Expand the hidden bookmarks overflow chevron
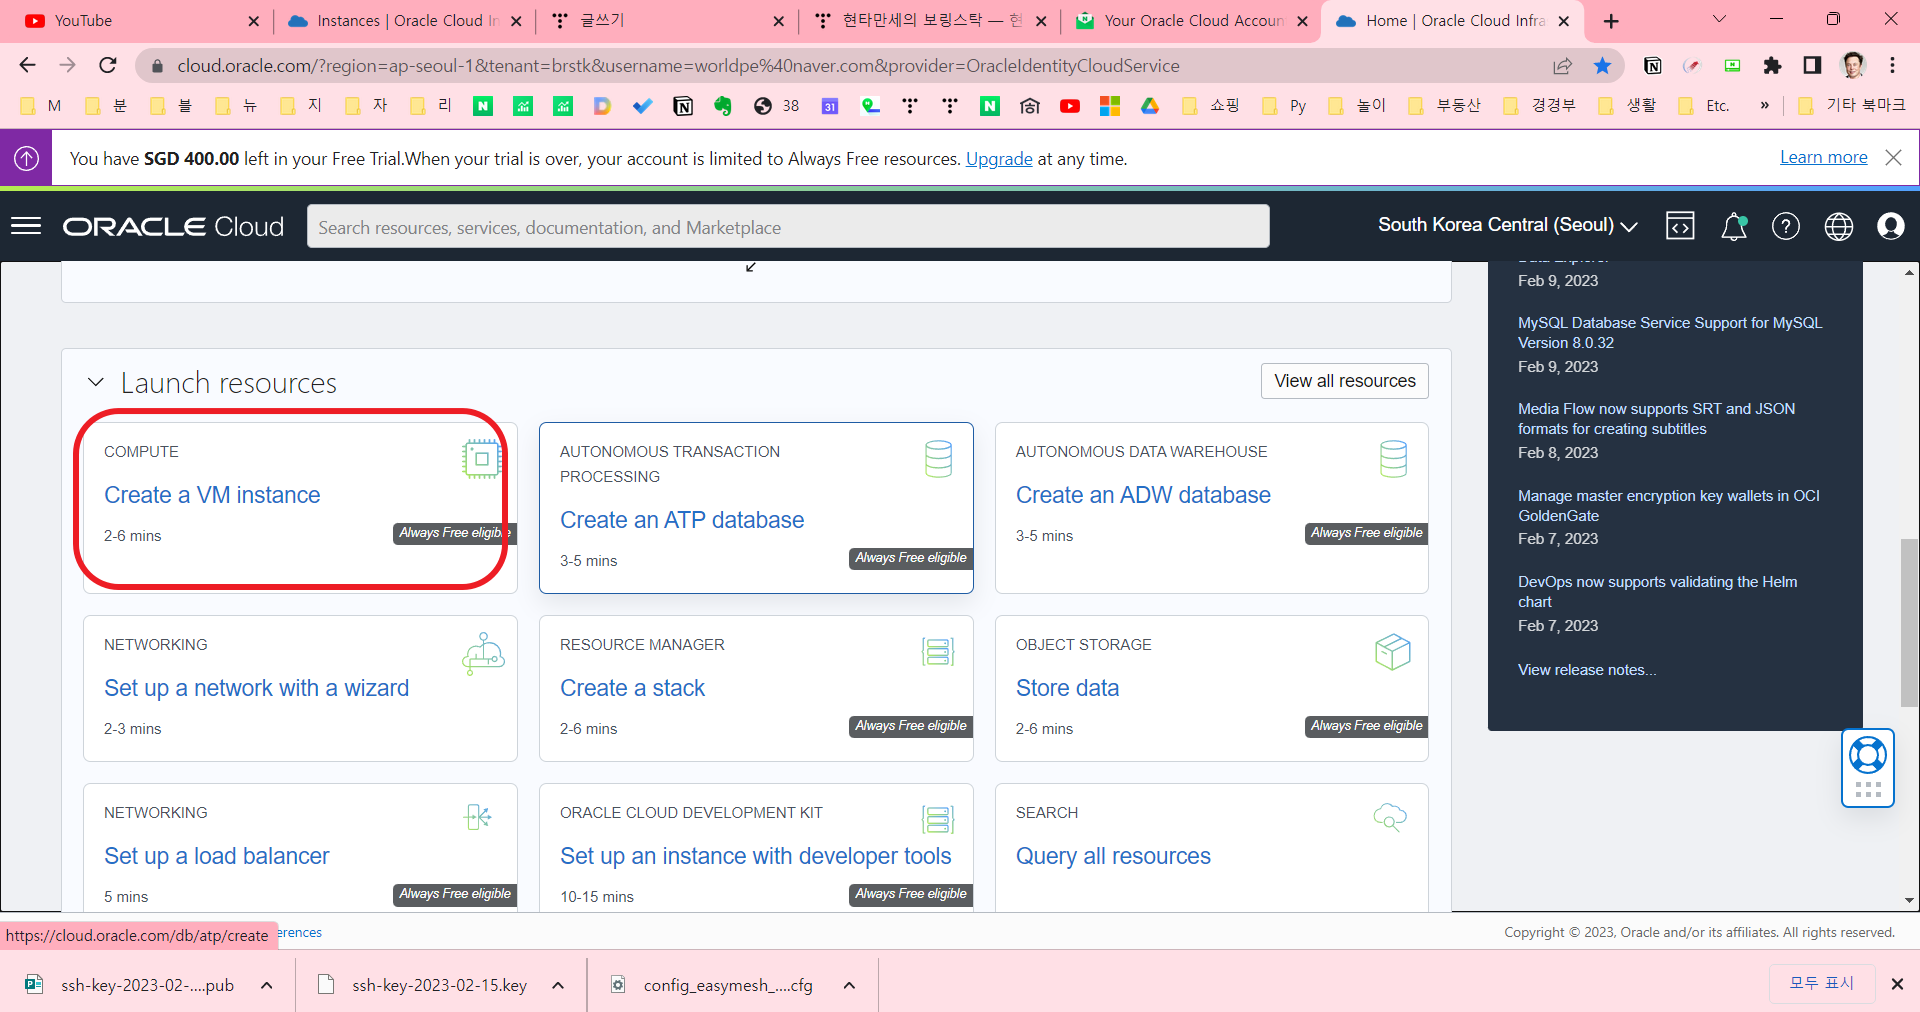 (x=1765, y=105)
